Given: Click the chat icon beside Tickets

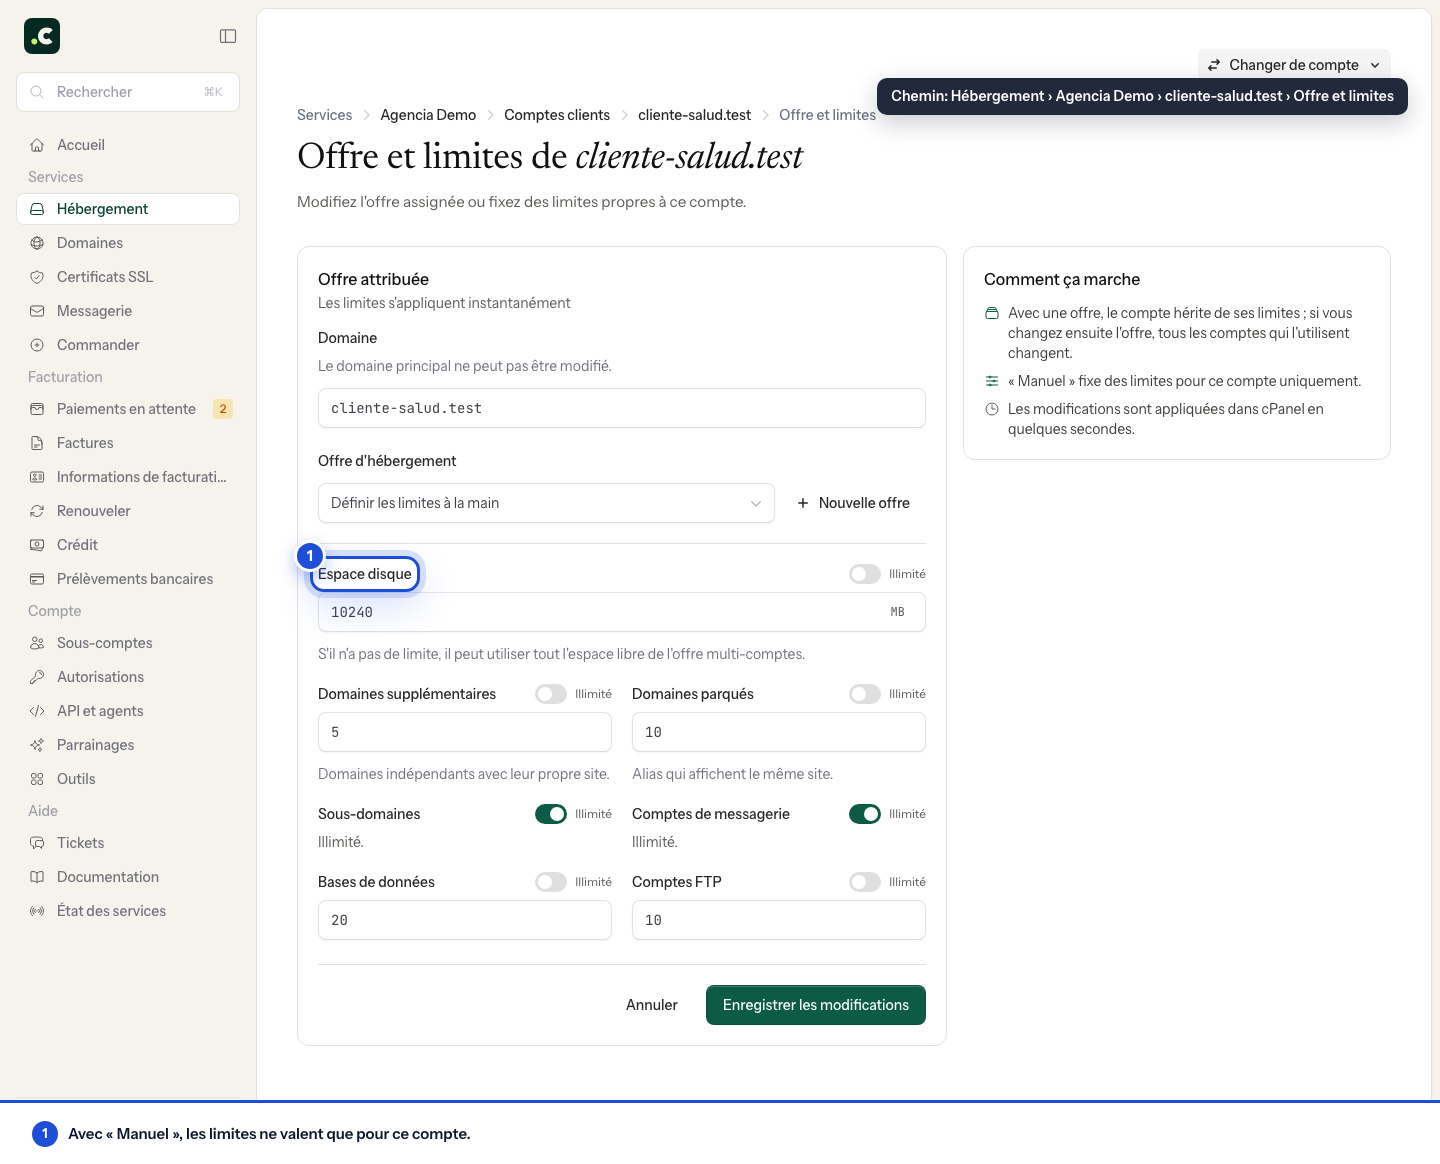Looking at the screenshot, I should pyautogui.click(x=37, y=843).
